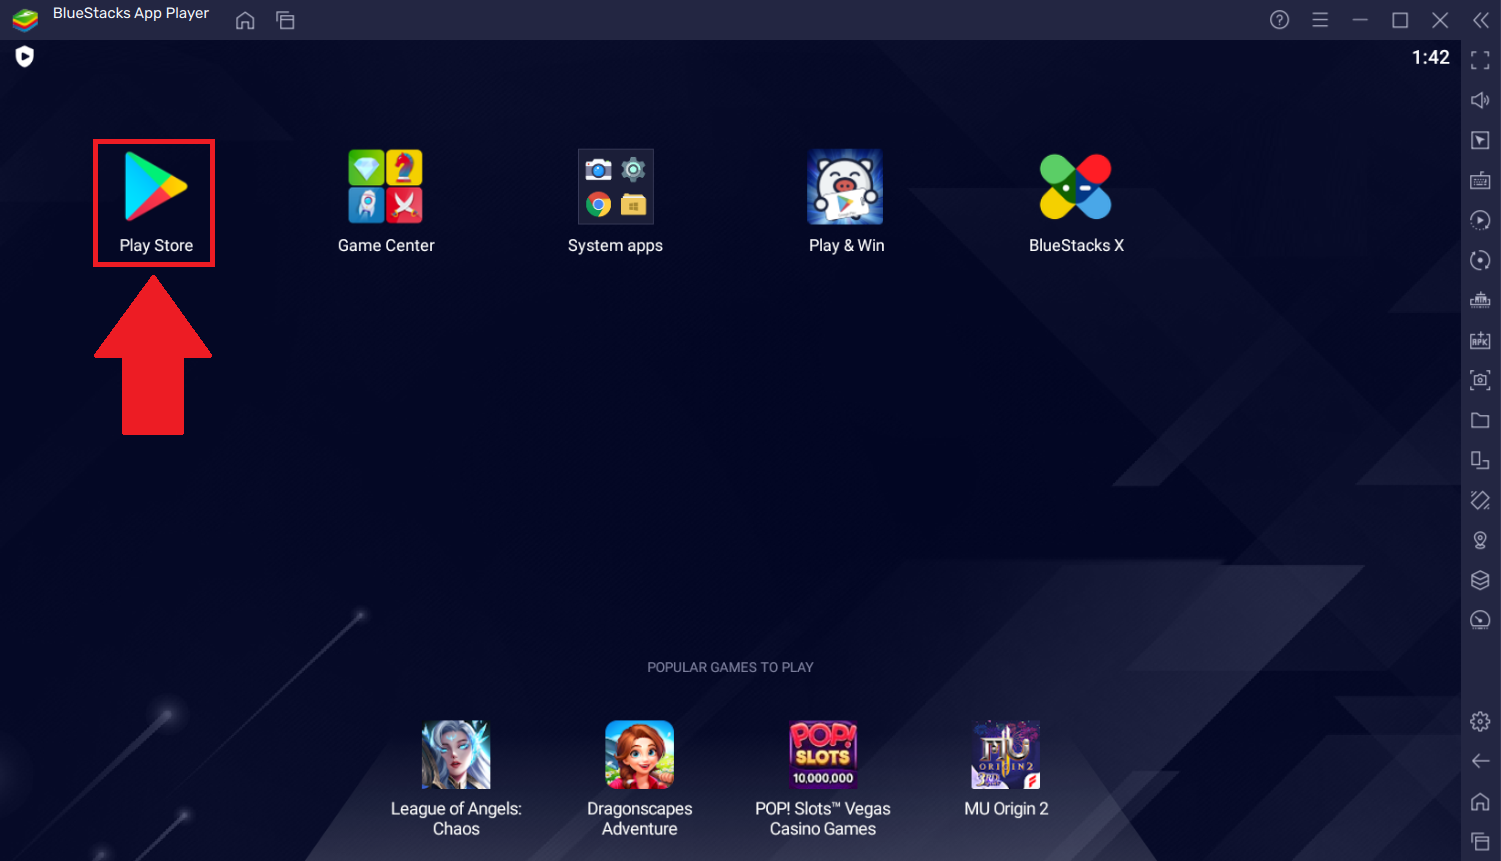Minimize the BlueStacks window
The width and height of the screenshot is (1501, 861).
point(1360,20)
